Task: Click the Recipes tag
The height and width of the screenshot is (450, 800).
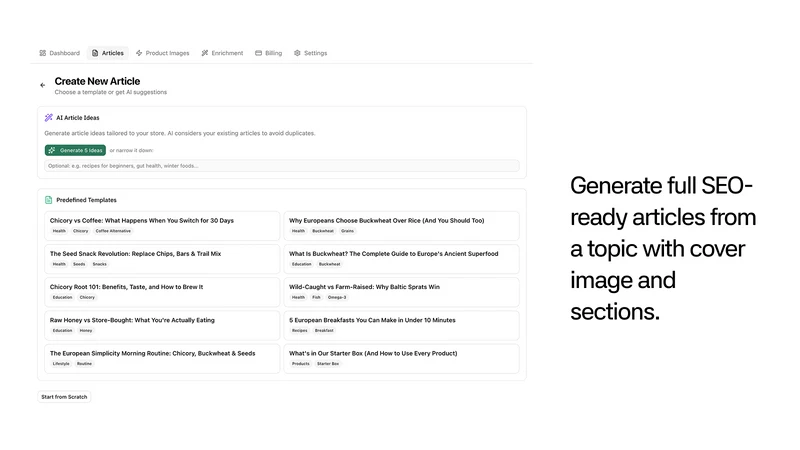Action: (x=299, y=331)
